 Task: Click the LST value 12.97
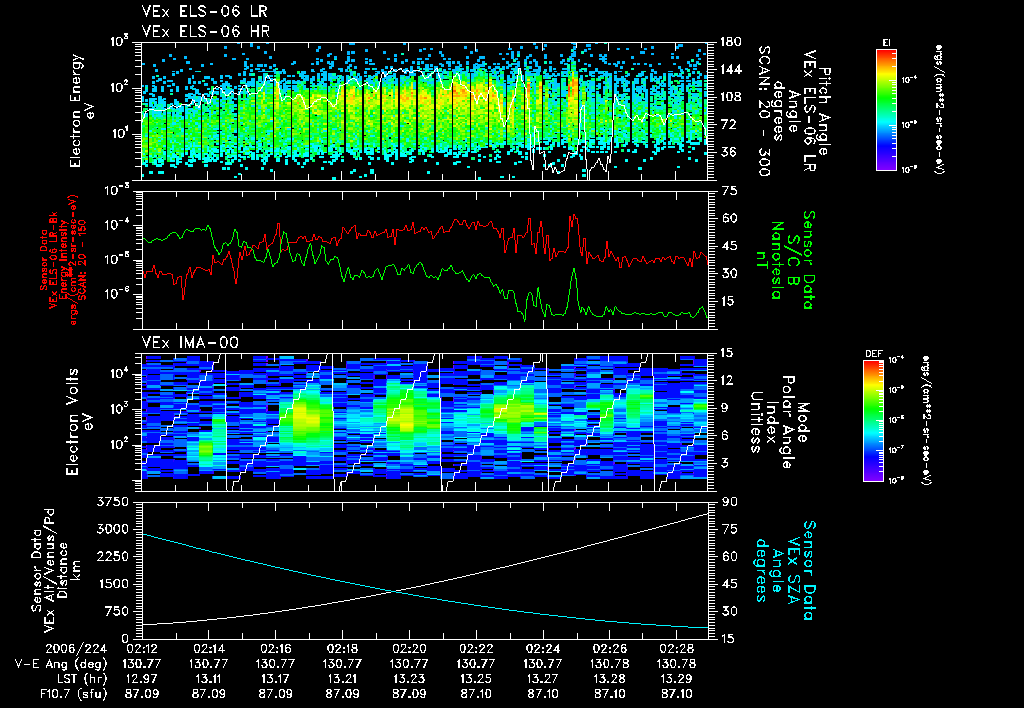coord(142,679)
